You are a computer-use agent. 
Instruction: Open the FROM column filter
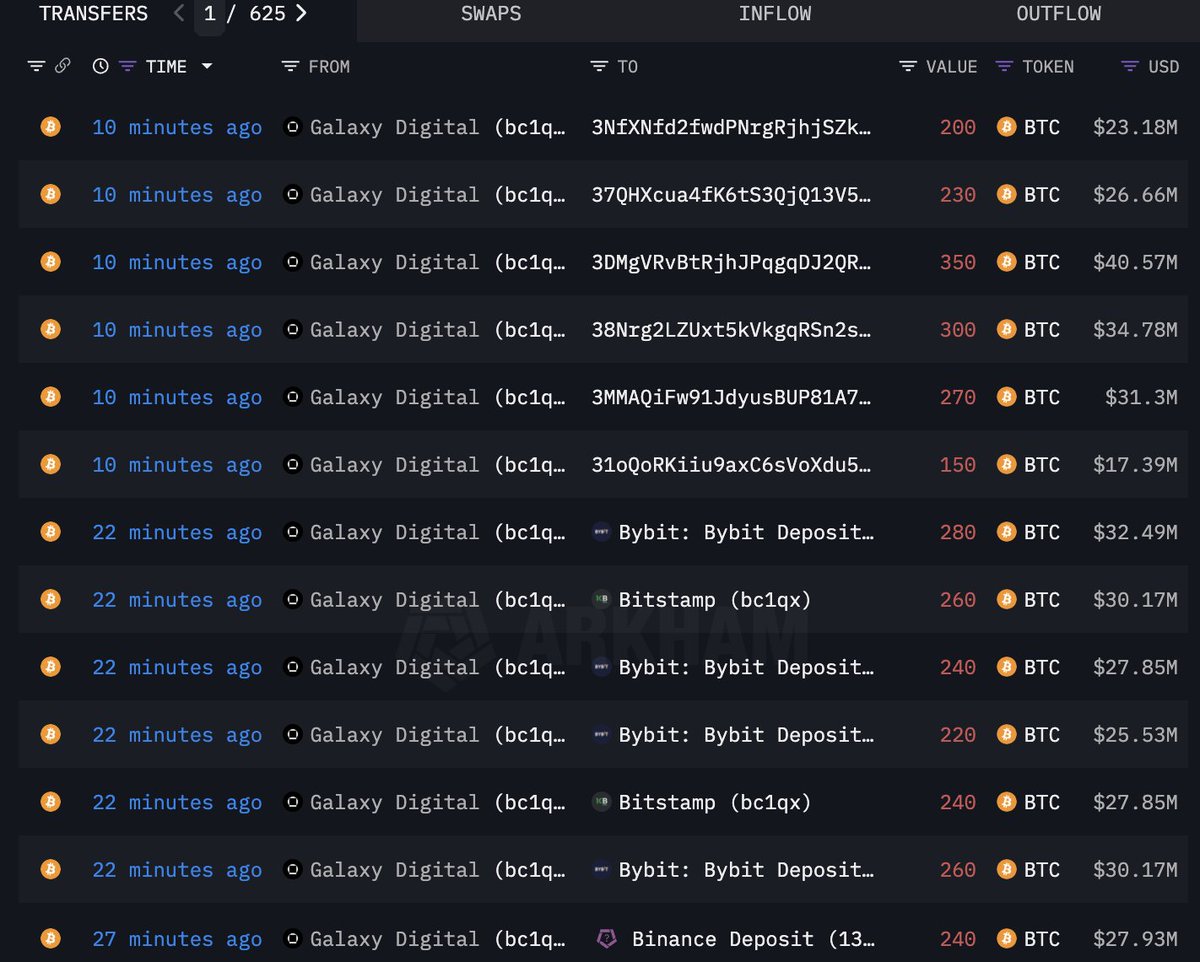tap(291, 66)
